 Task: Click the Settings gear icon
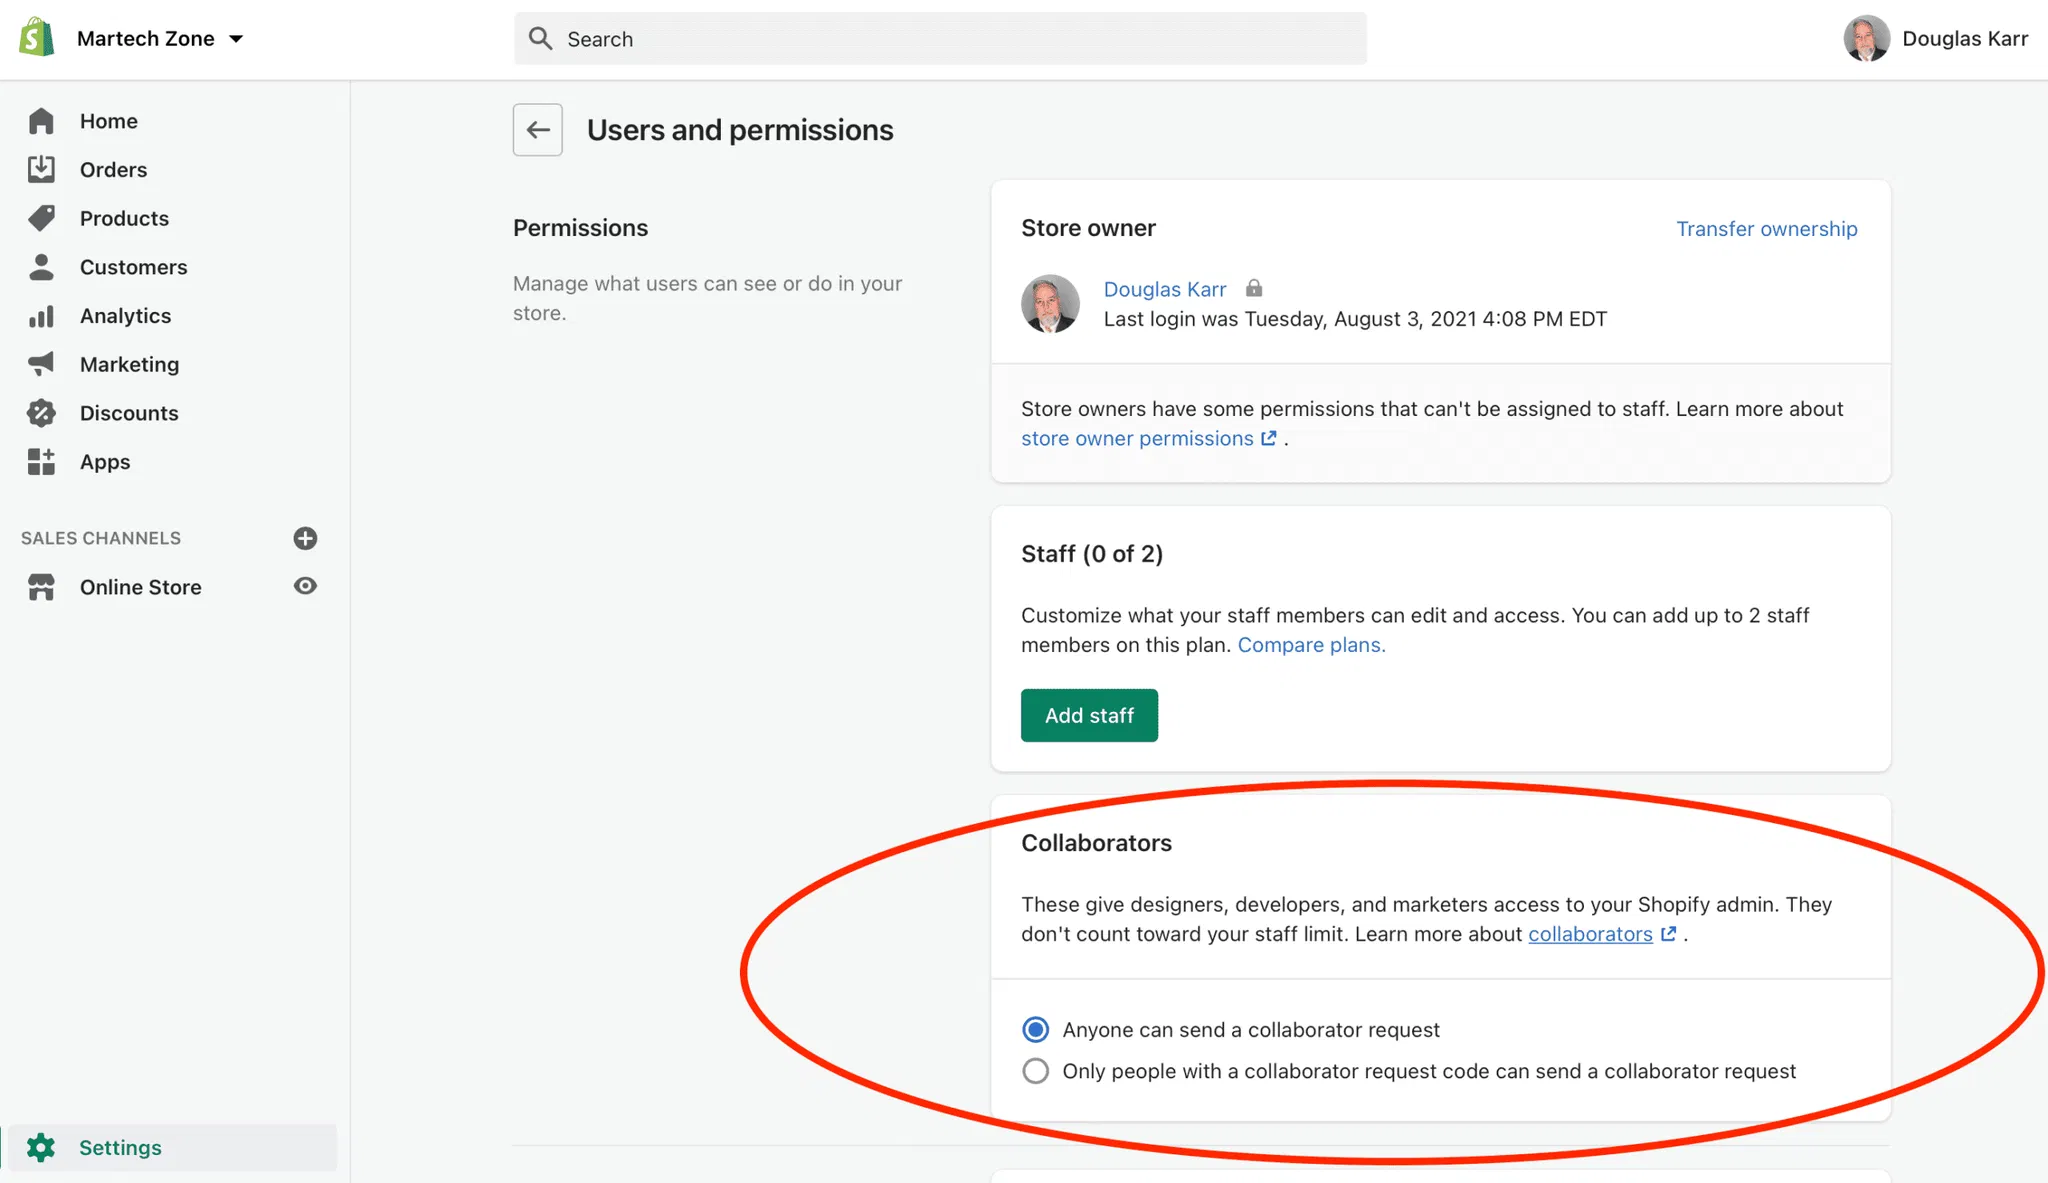[x=41, y=1147]
